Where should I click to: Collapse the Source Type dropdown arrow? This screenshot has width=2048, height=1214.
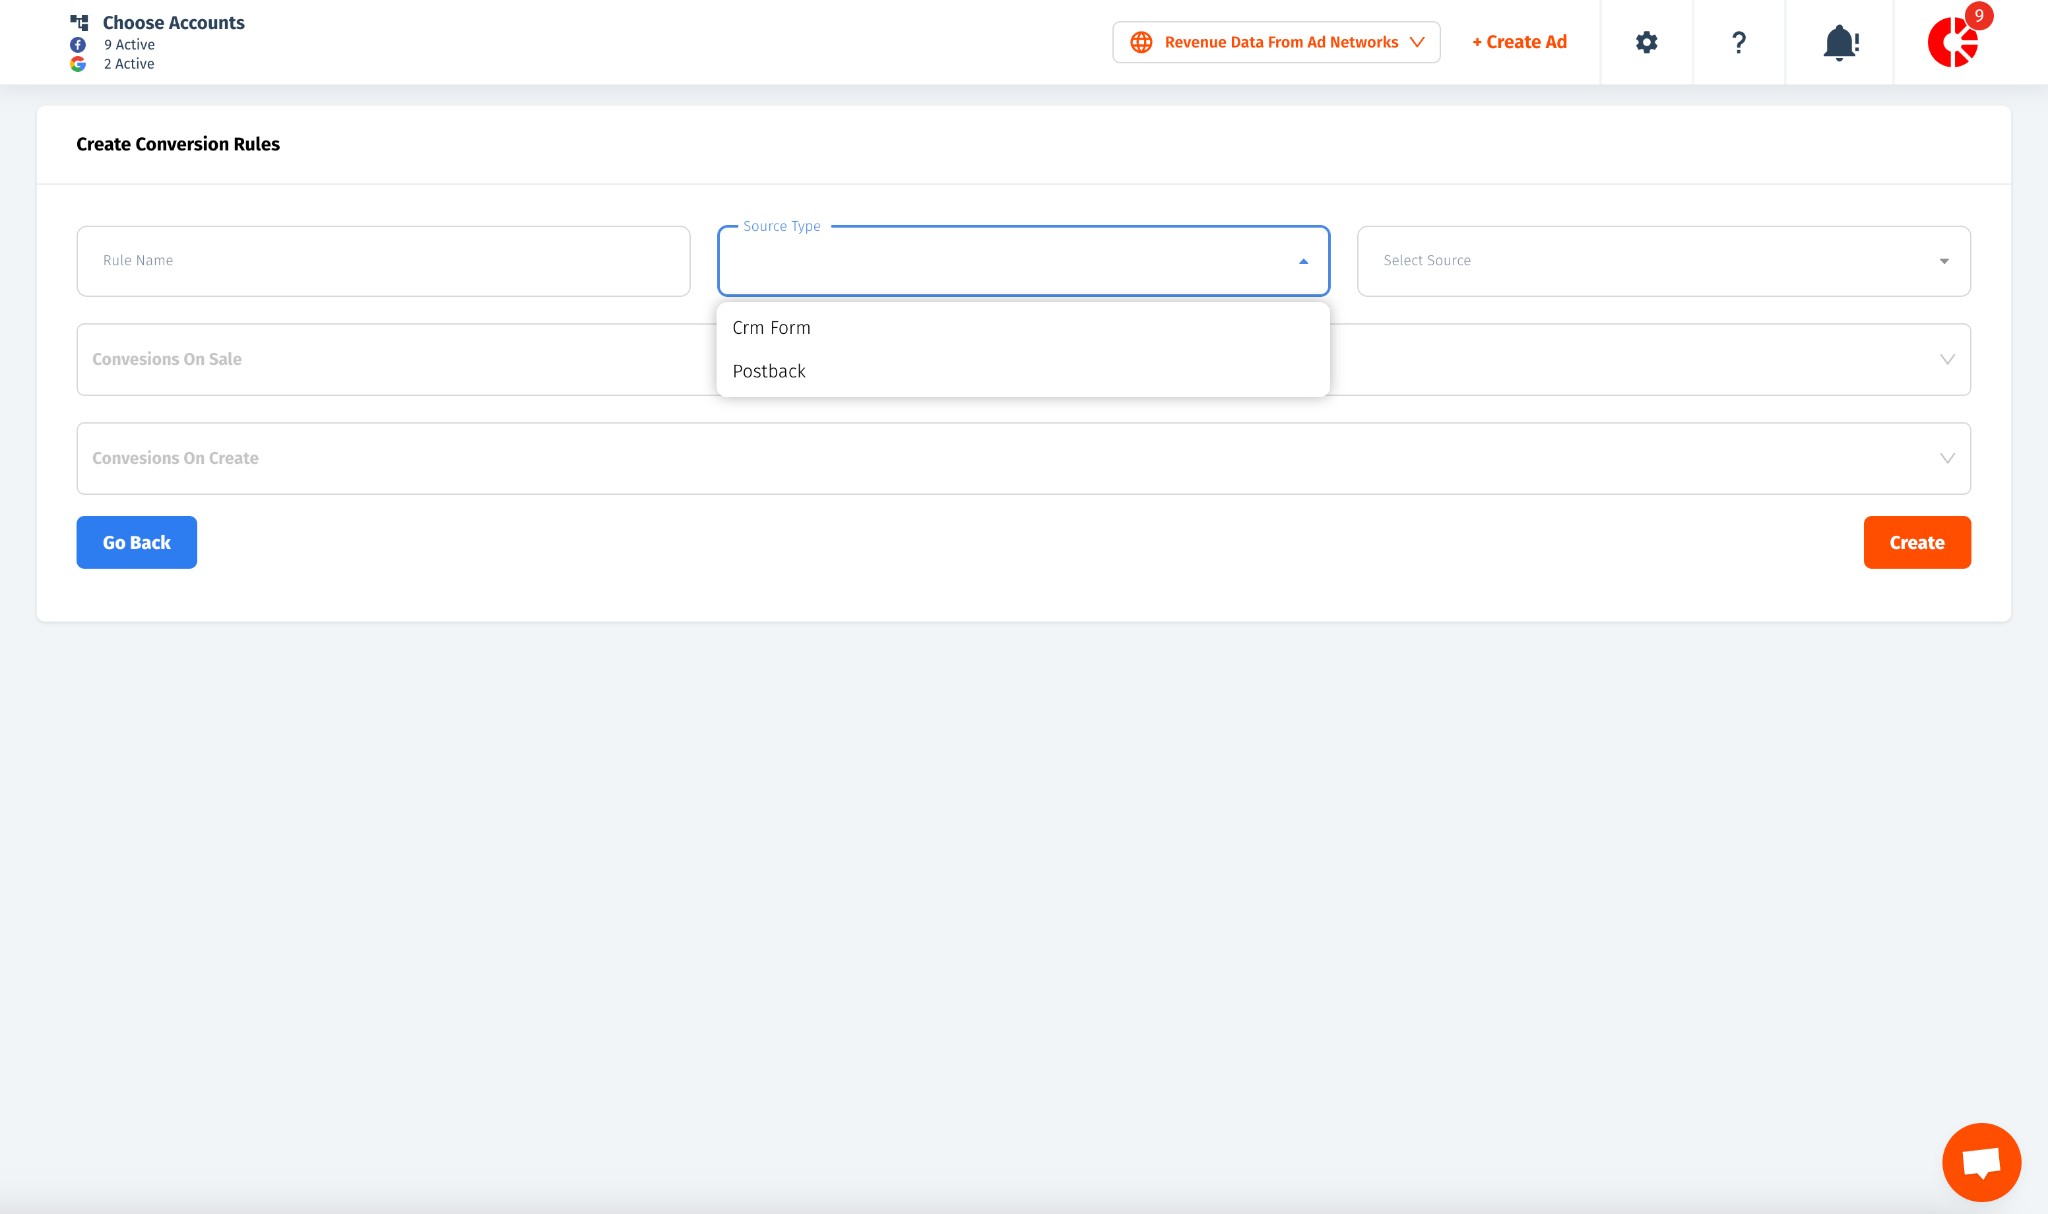pyautogui.click(x=1303, y=261)
